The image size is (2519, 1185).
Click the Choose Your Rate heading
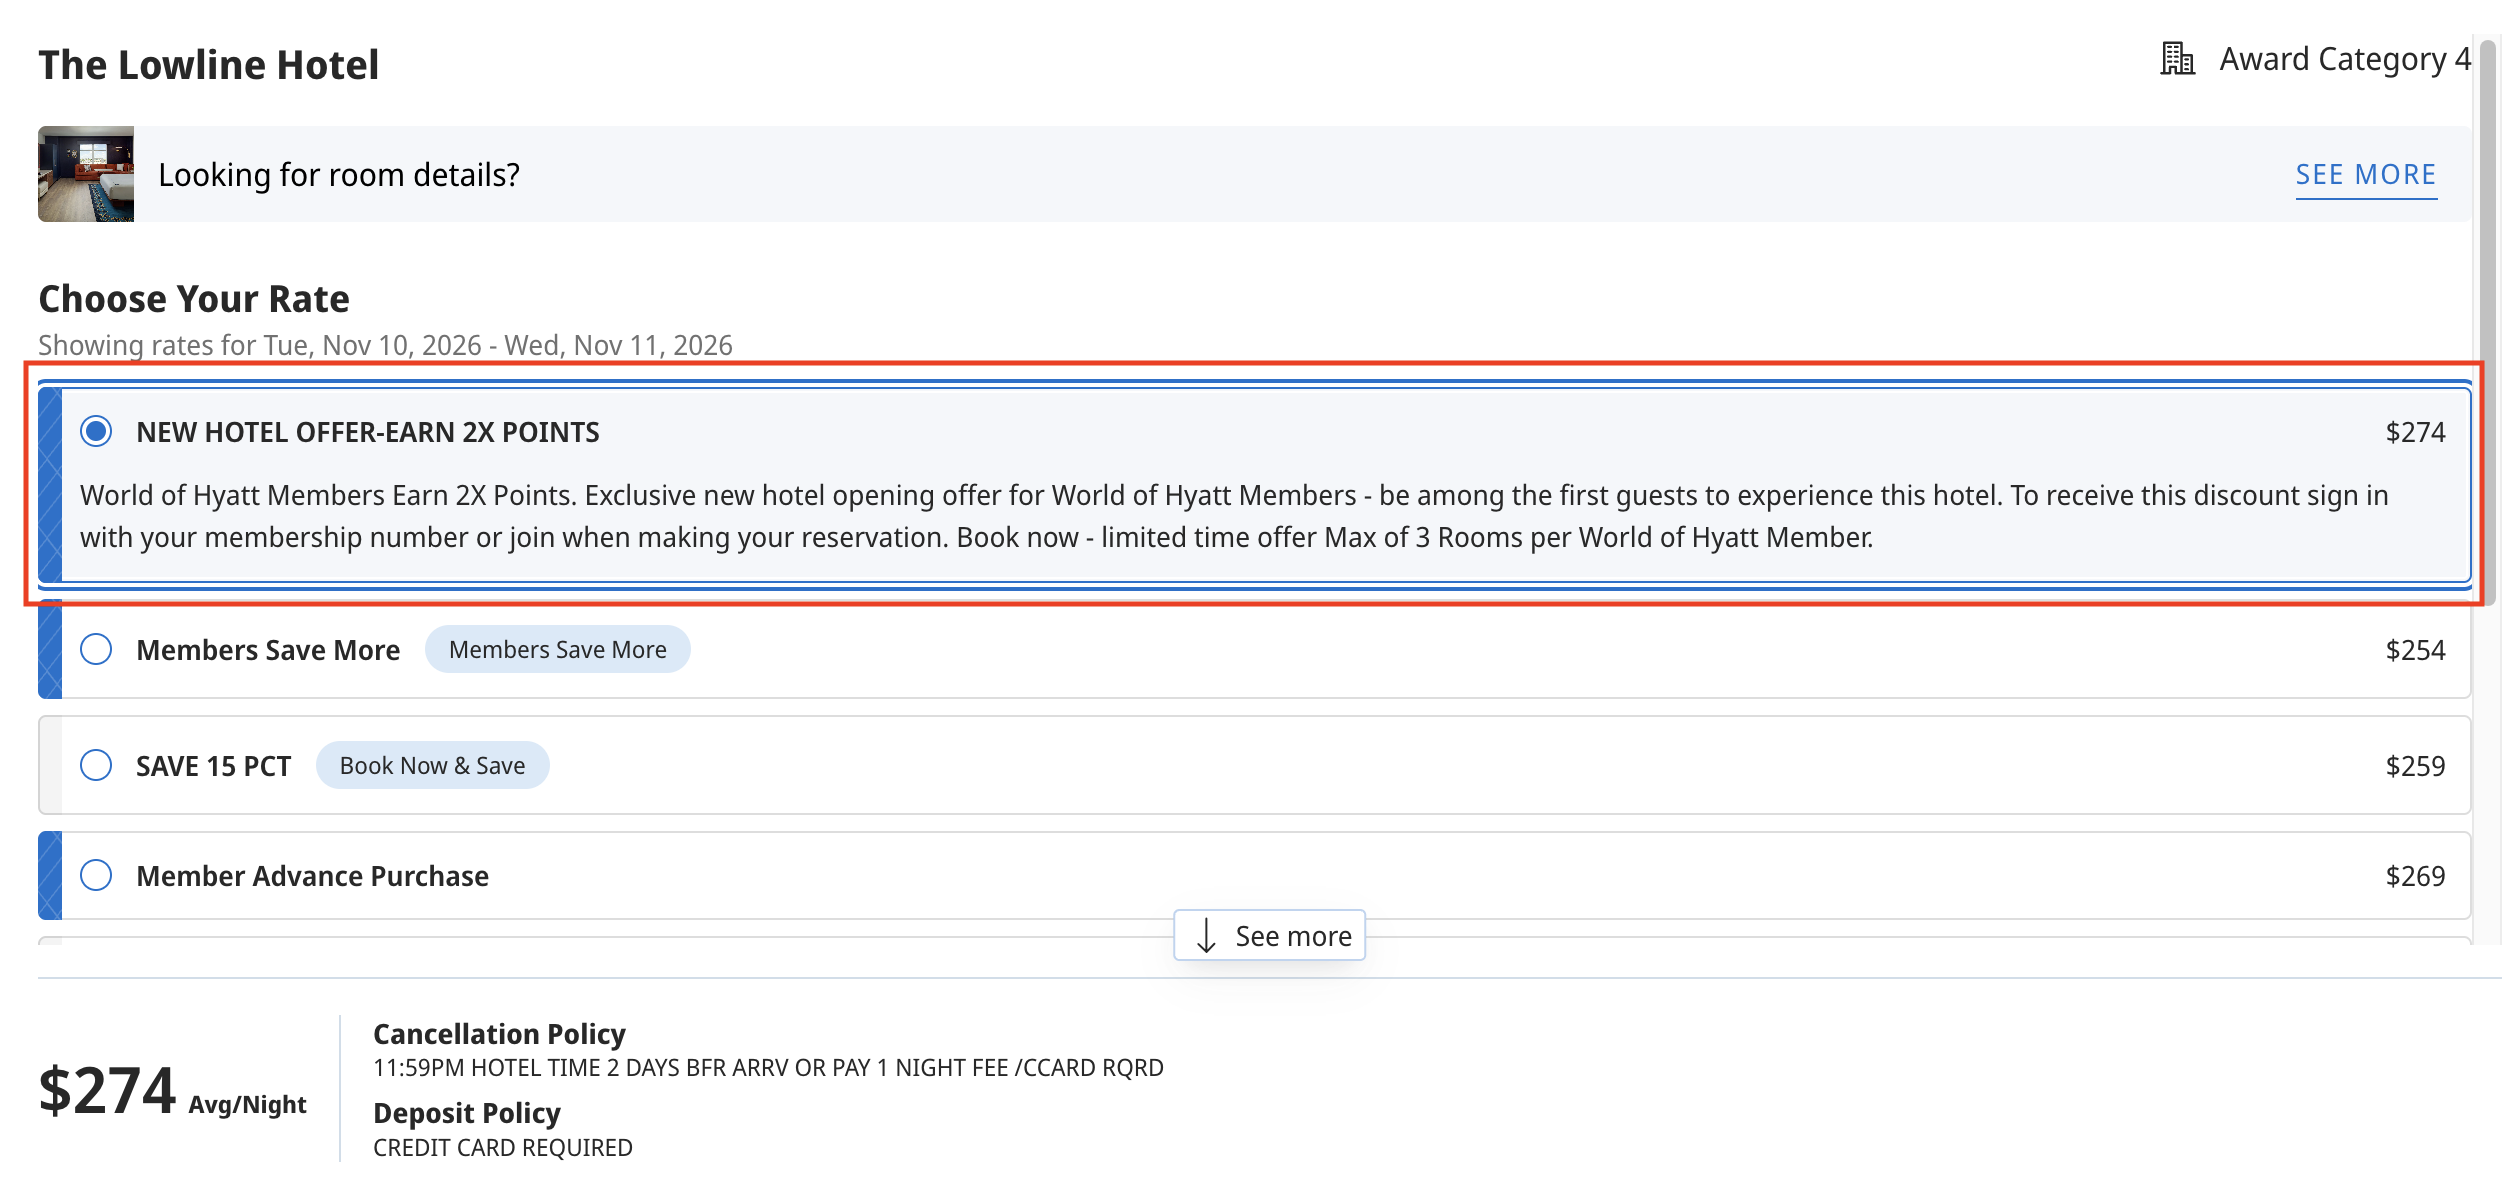194,299
